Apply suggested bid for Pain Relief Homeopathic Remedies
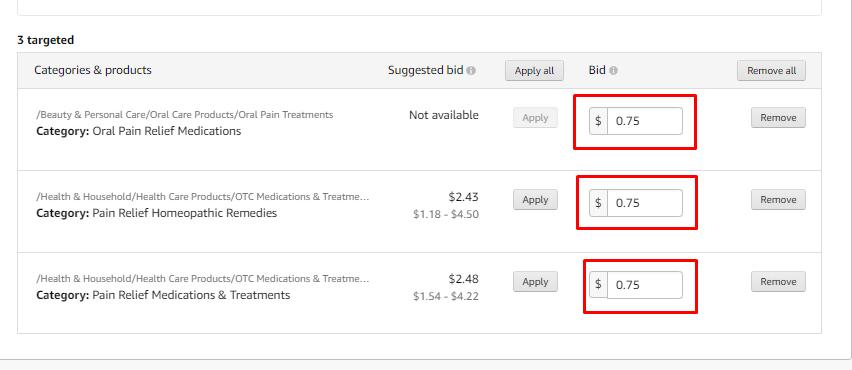Image resolution: width=852 pixels, height=370 pixels. (x=535, y=200)
